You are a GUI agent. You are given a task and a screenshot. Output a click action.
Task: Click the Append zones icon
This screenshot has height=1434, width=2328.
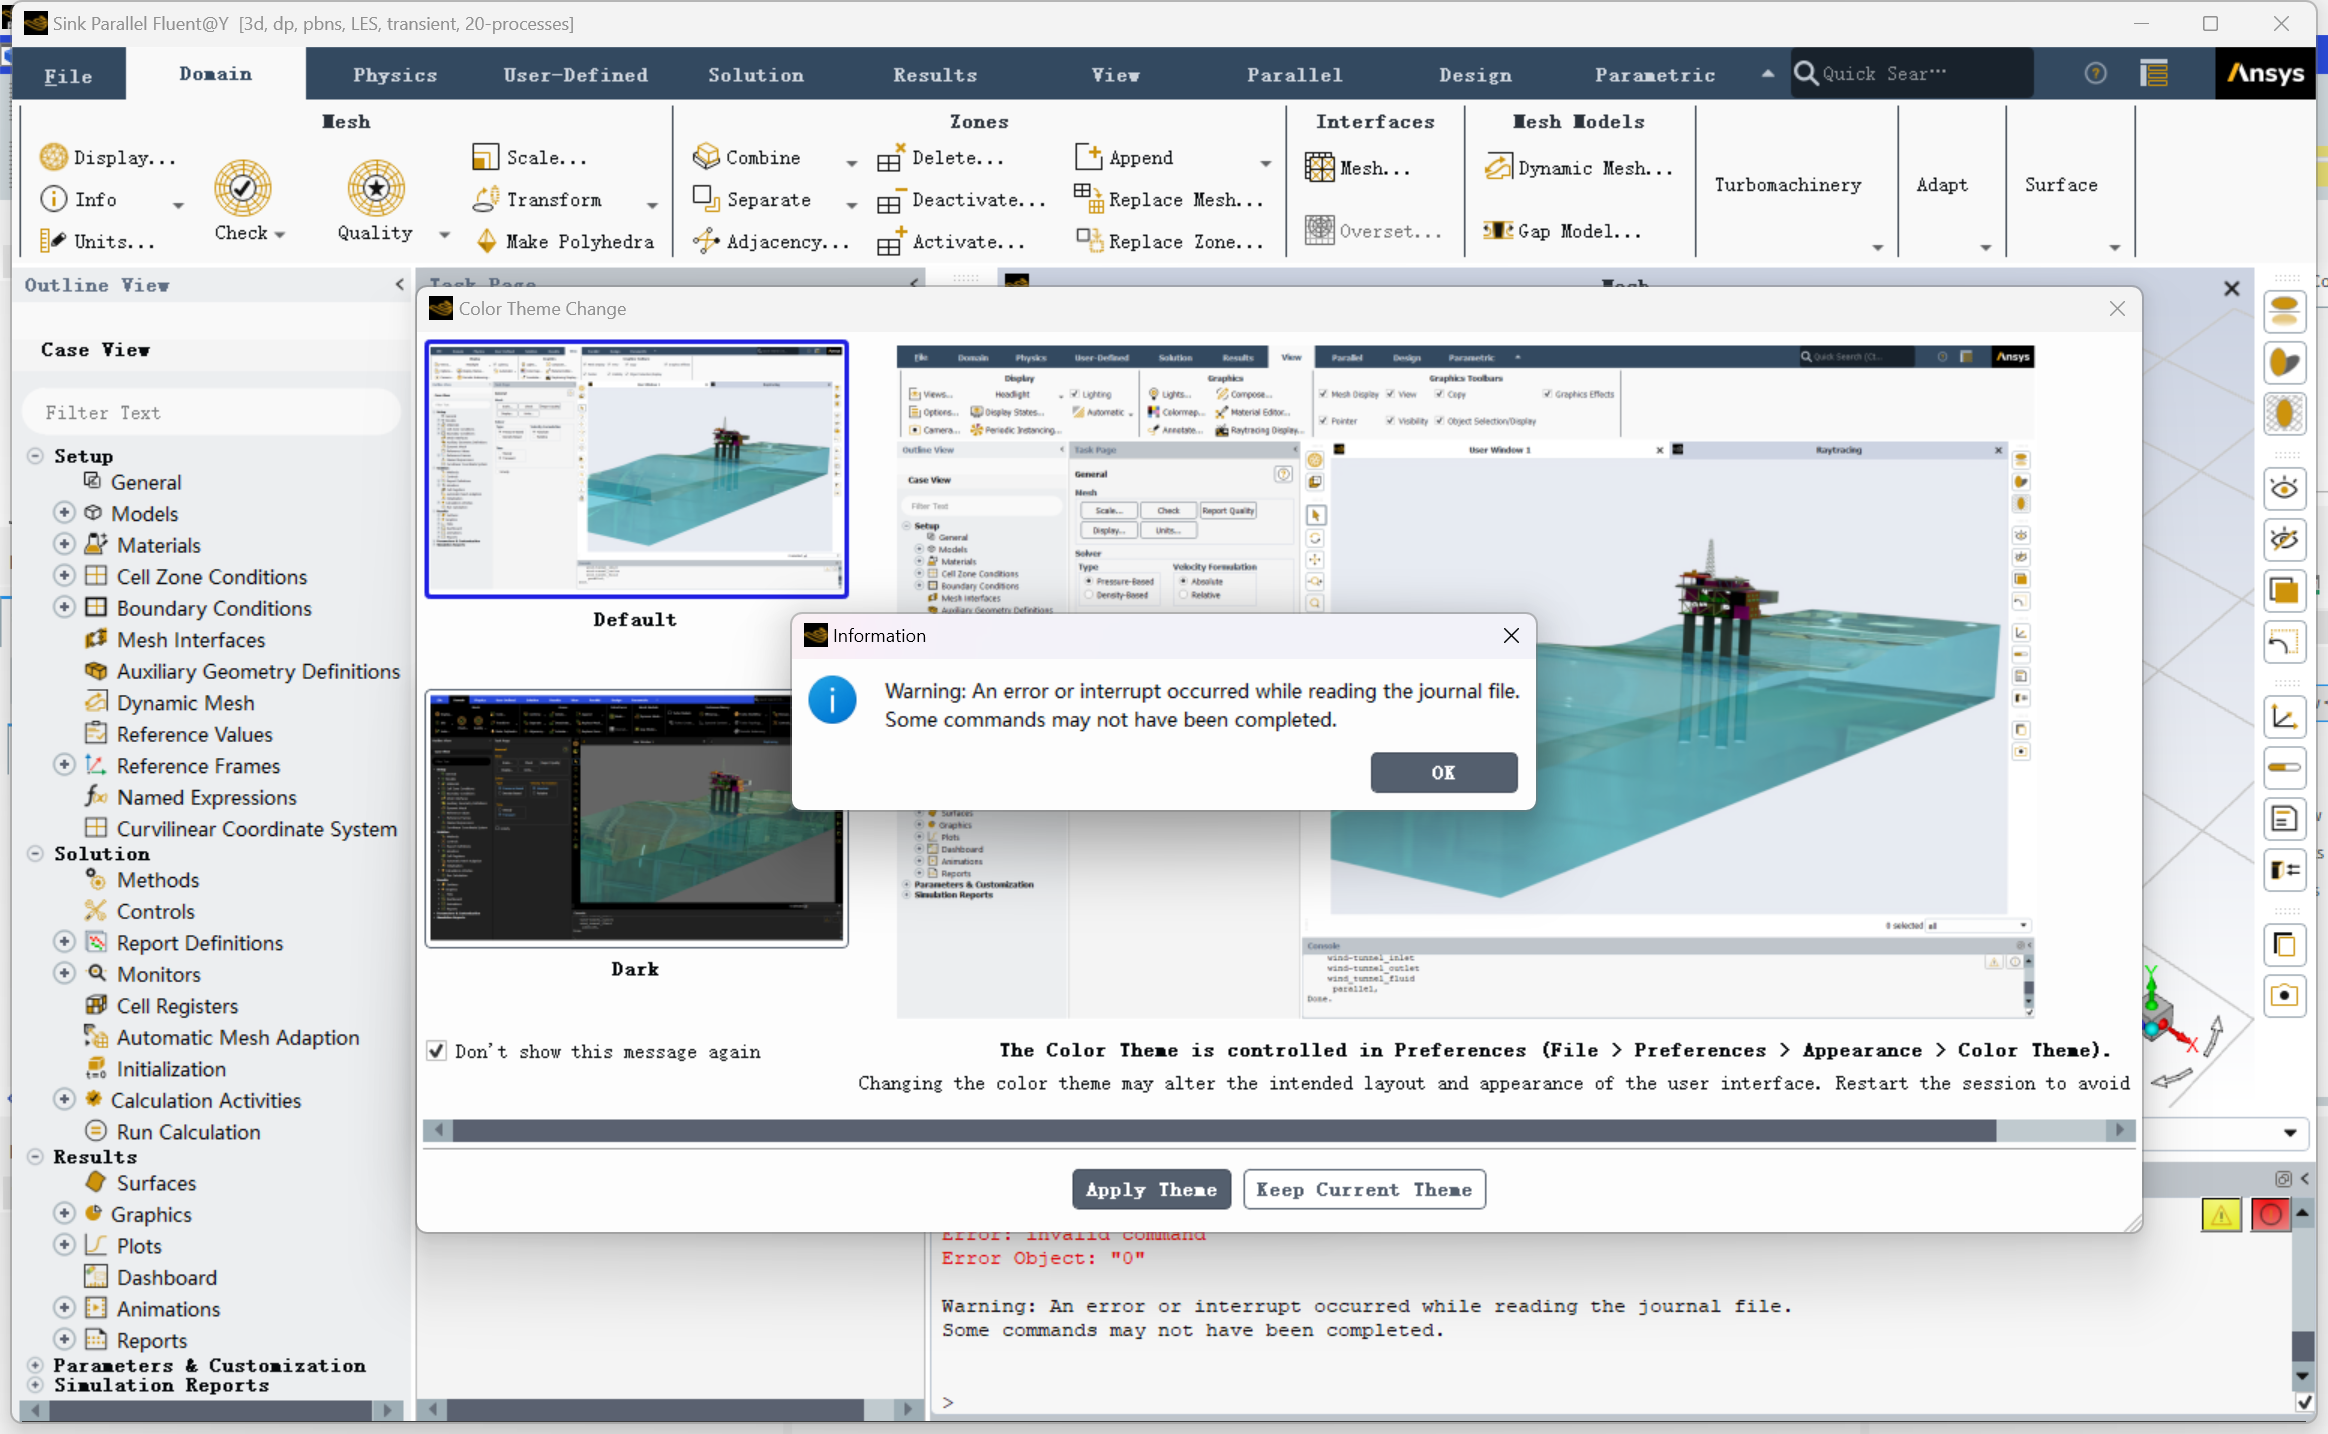coord(1088,157)
